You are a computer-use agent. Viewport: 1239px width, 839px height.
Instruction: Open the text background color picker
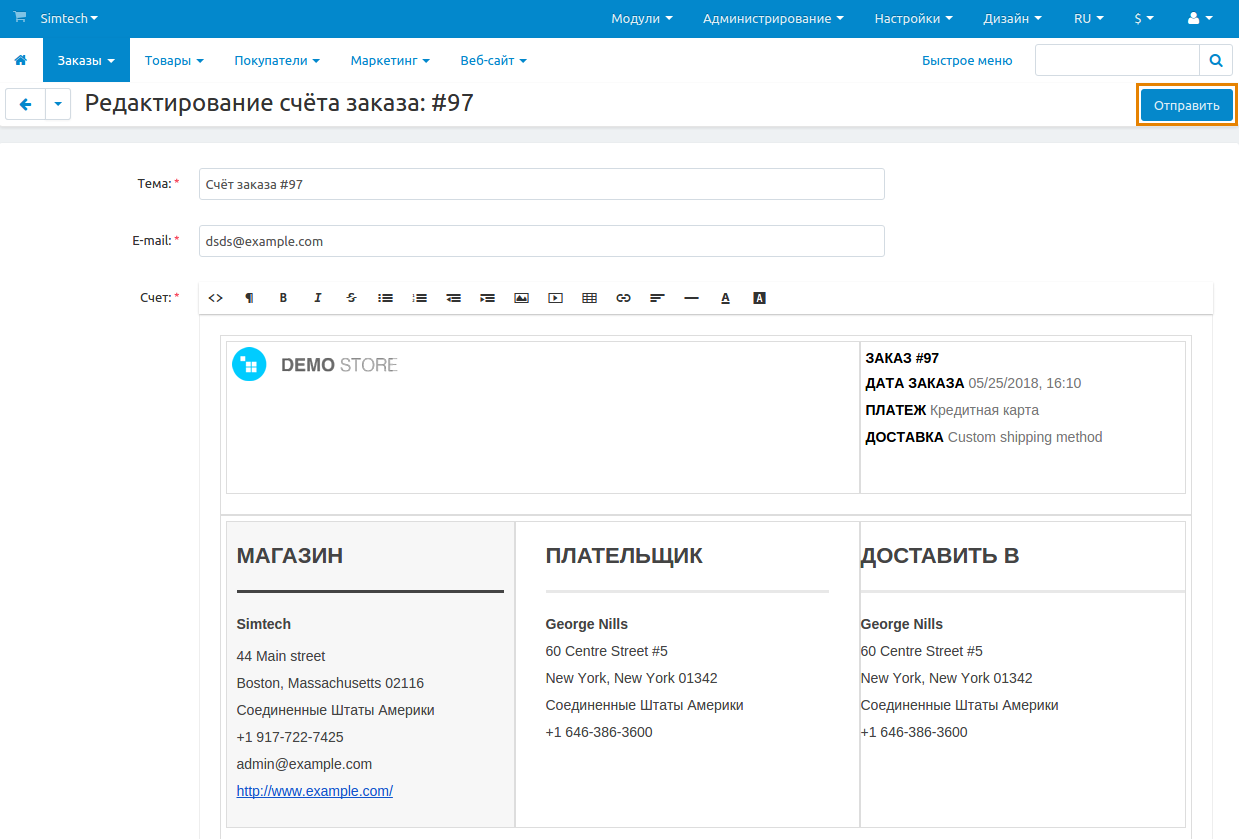click(759, 298)
